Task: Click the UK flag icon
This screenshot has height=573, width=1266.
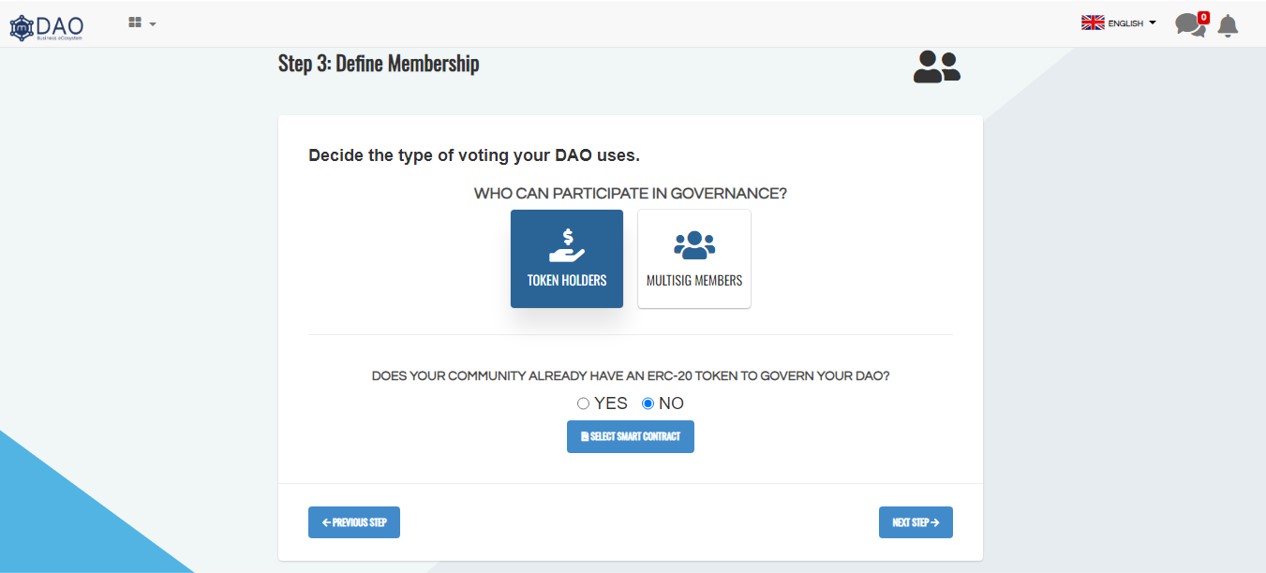Action: tap(1092, 23)
